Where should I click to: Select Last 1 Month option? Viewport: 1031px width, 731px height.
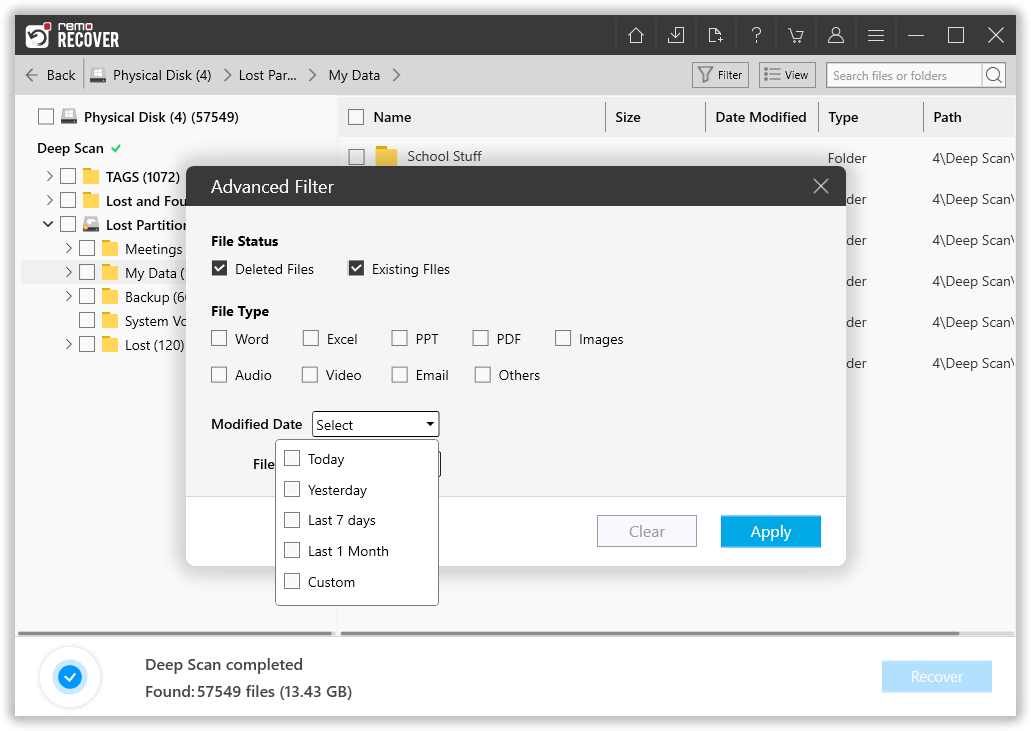pyautogui.click(x=292, y=550)
